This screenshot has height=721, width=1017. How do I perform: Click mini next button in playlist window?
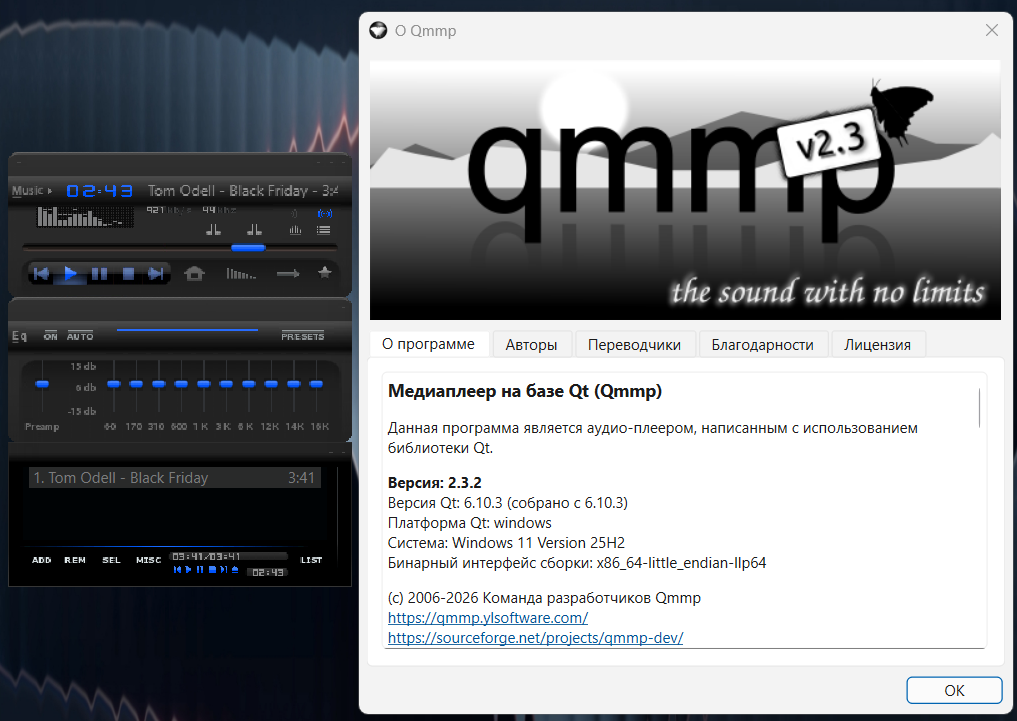click(223, 569)
